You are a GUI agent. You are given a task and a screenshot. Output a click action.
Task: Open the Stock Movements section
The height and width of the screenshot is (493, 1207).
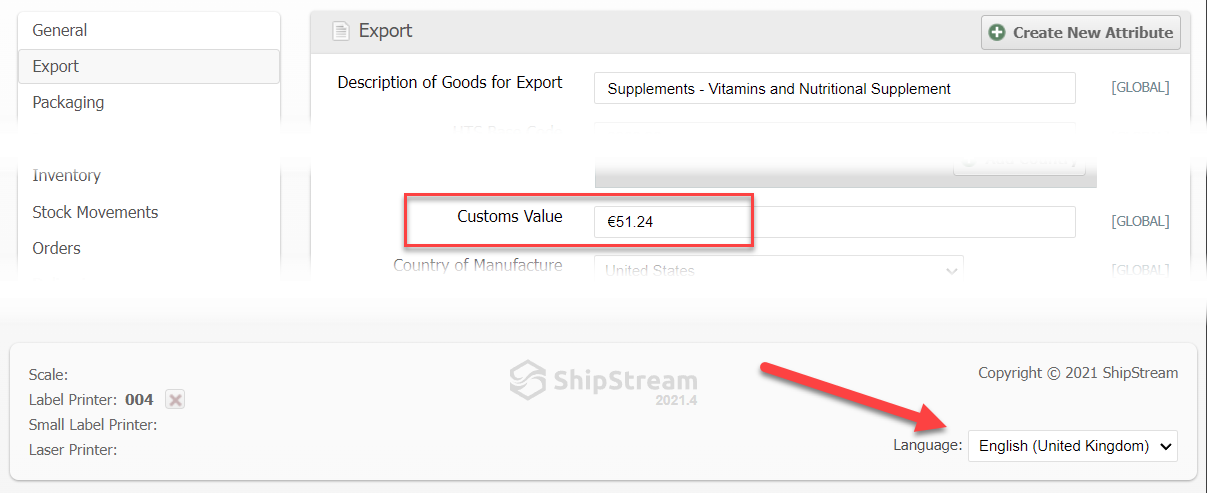pyautogui.click(x=95, y=212)
